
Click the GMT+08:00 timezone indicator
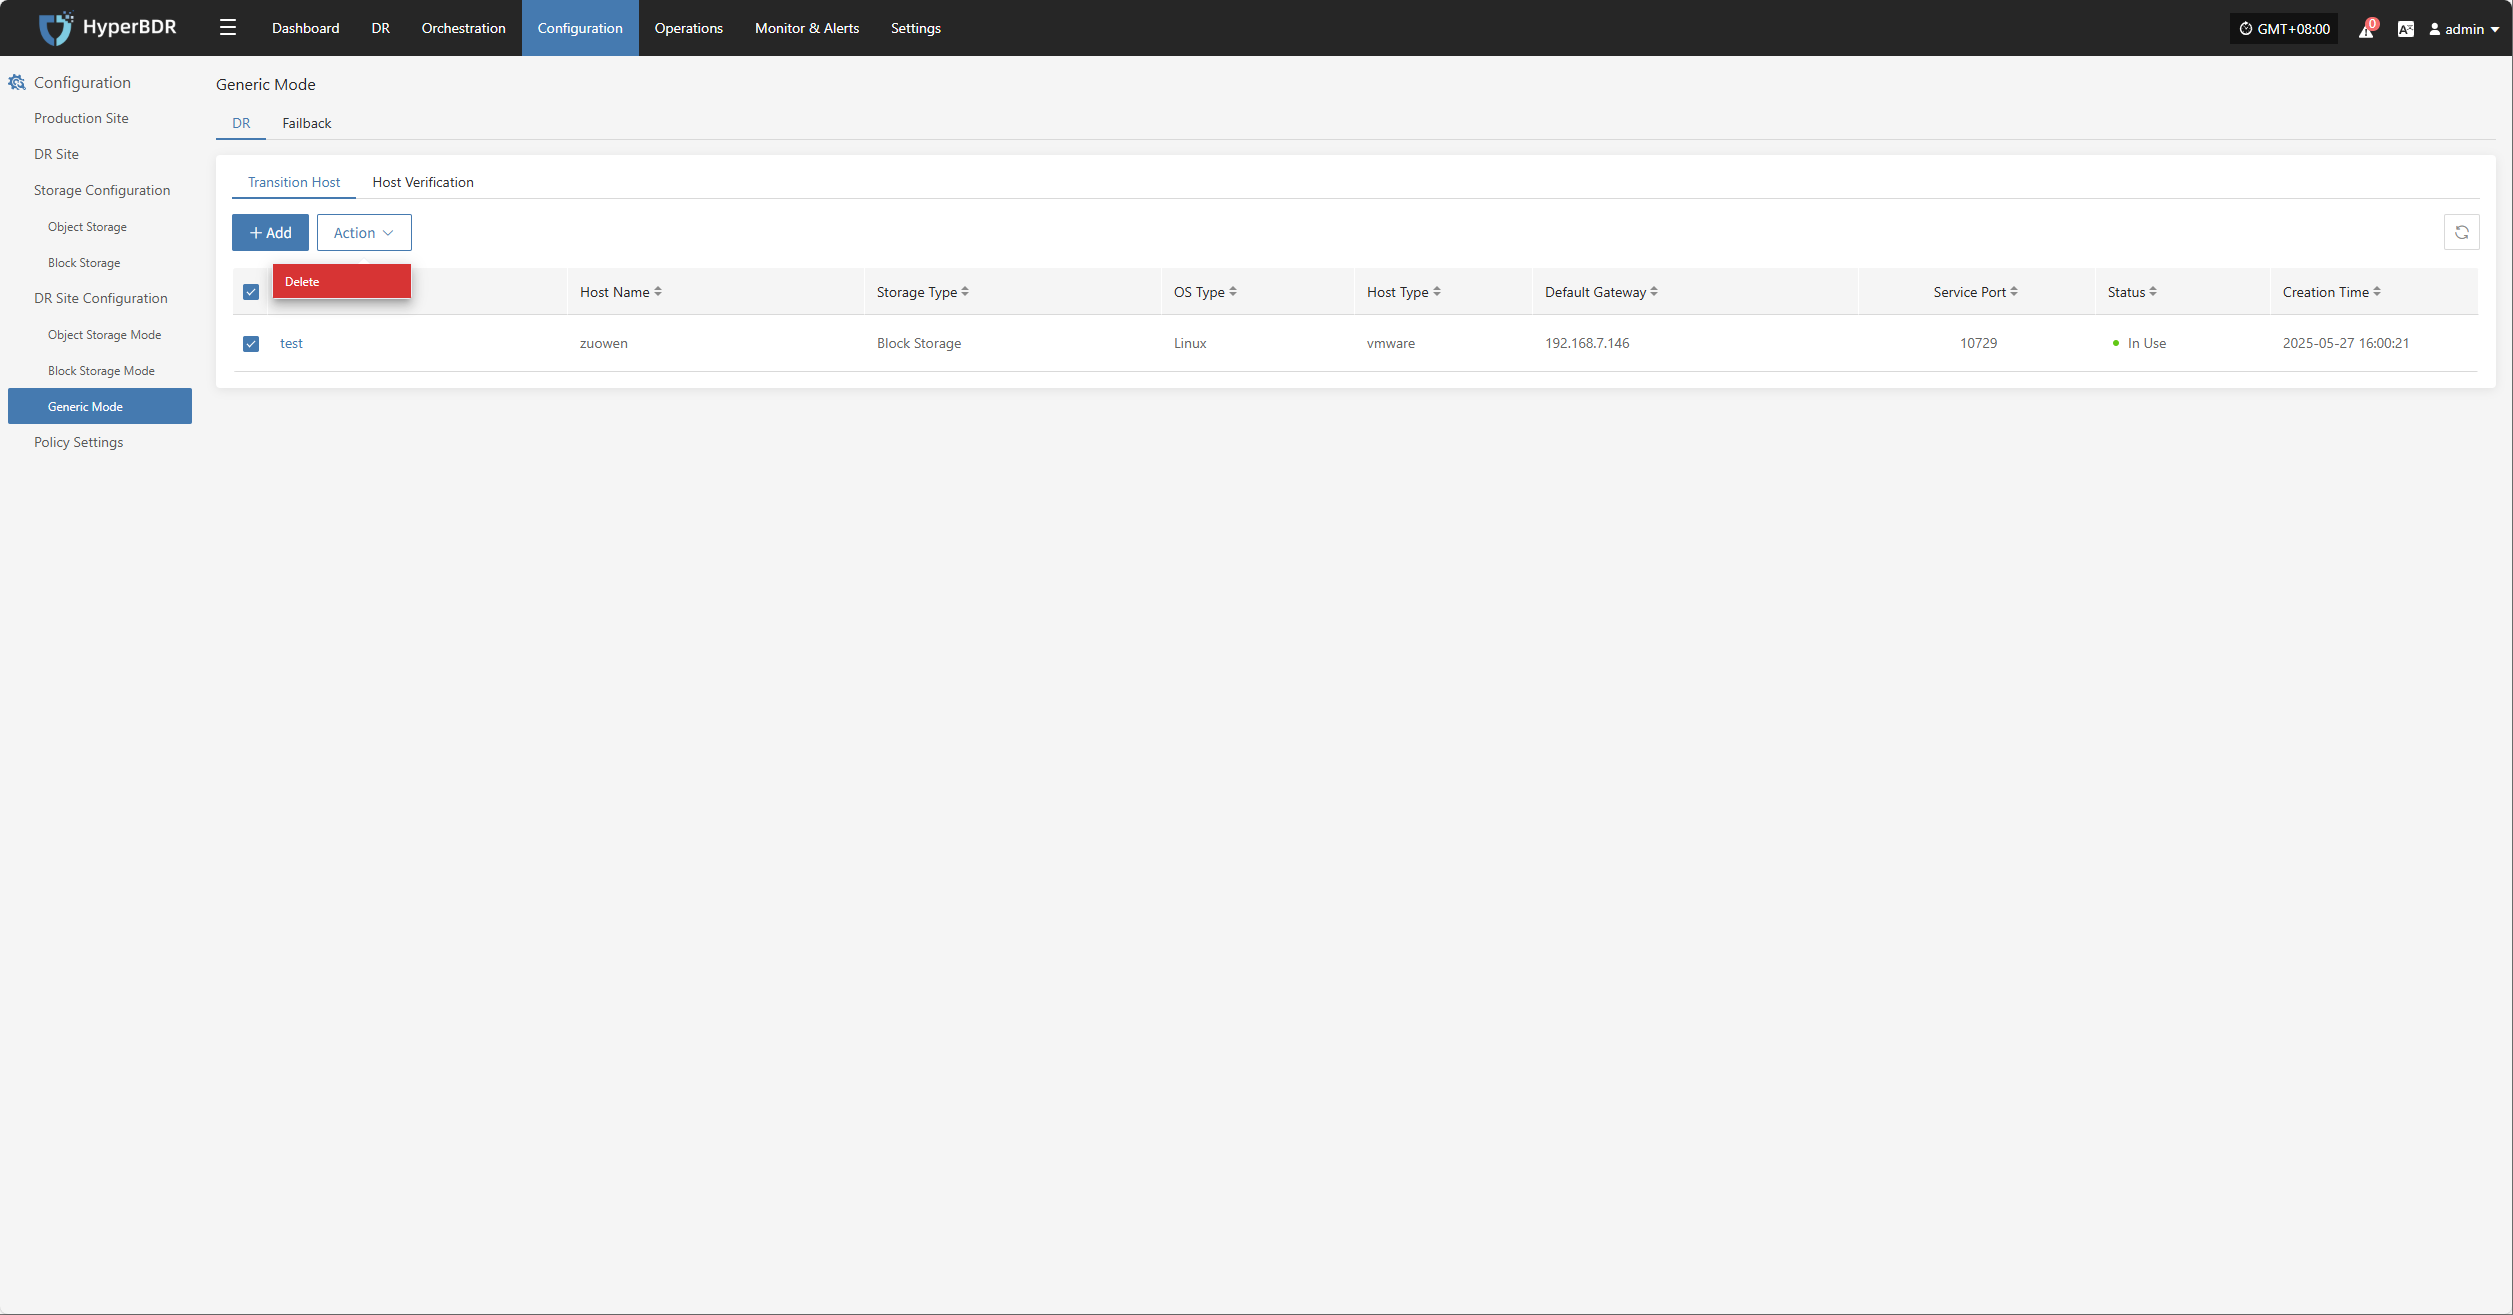click(2284, 29)
